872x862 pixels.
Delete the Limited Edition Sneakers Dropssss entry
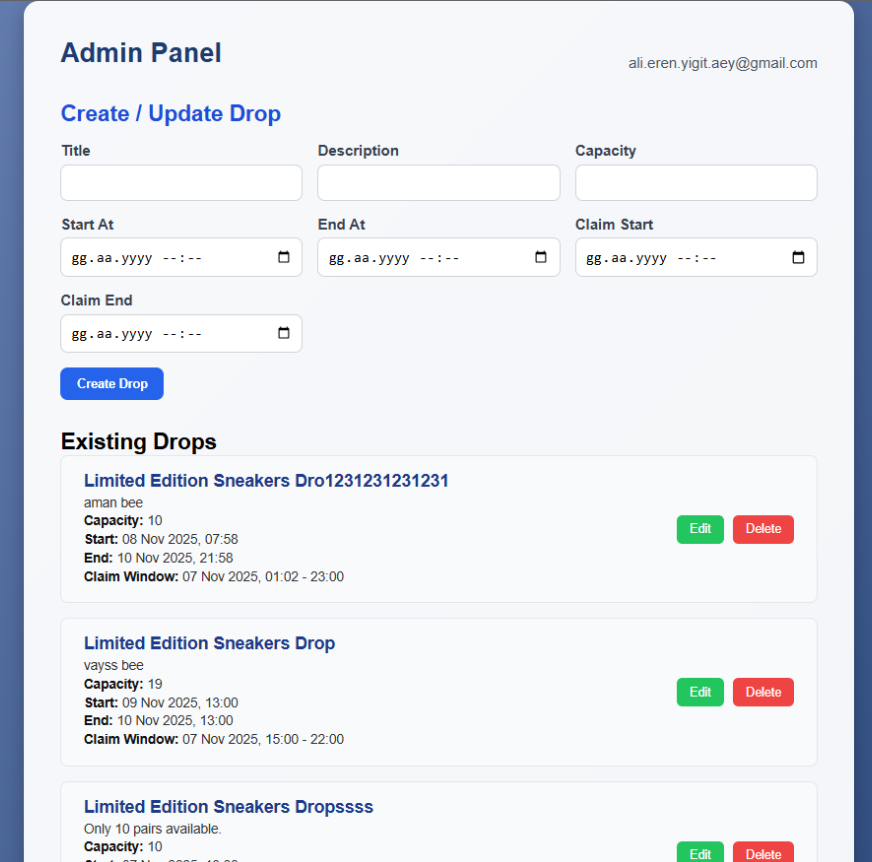click(x=763, y=853)
